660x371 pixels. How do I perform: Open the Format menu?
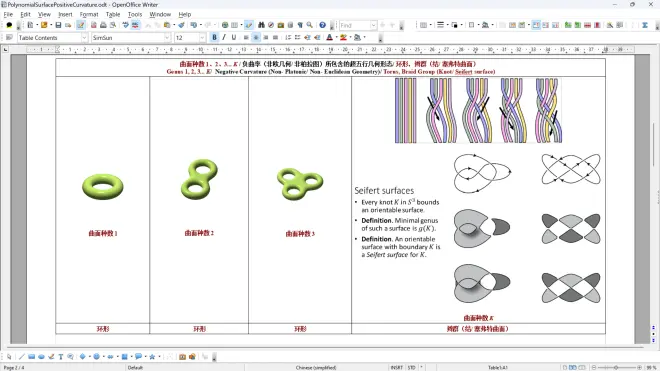click(x=89, y=14)
